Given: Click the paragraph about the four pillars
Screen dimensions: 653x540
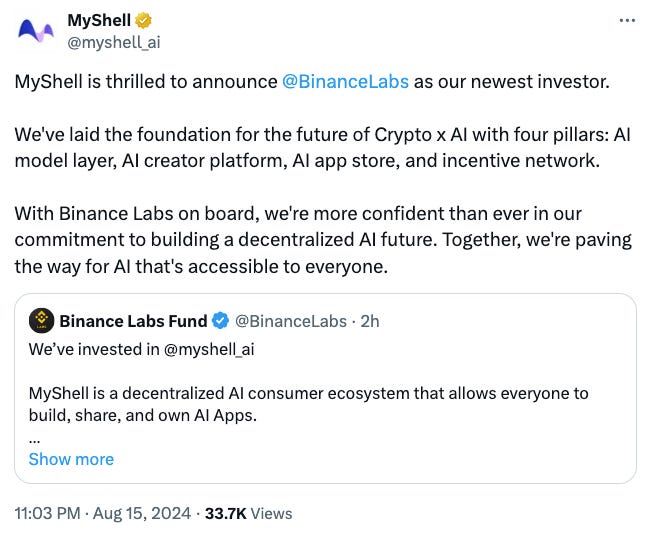Looking at the screenshot, I should tap(323, 148).
